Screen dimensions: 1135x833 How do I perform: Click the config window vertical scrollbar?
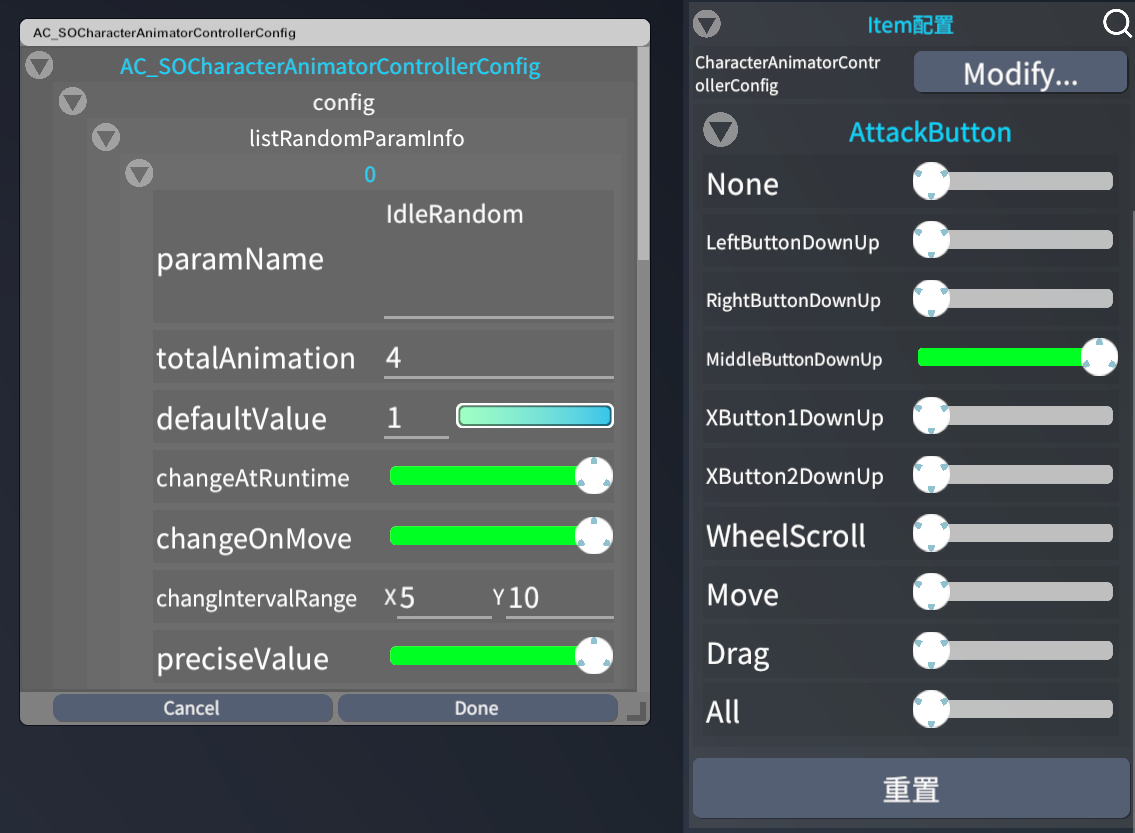coord(643,153)
